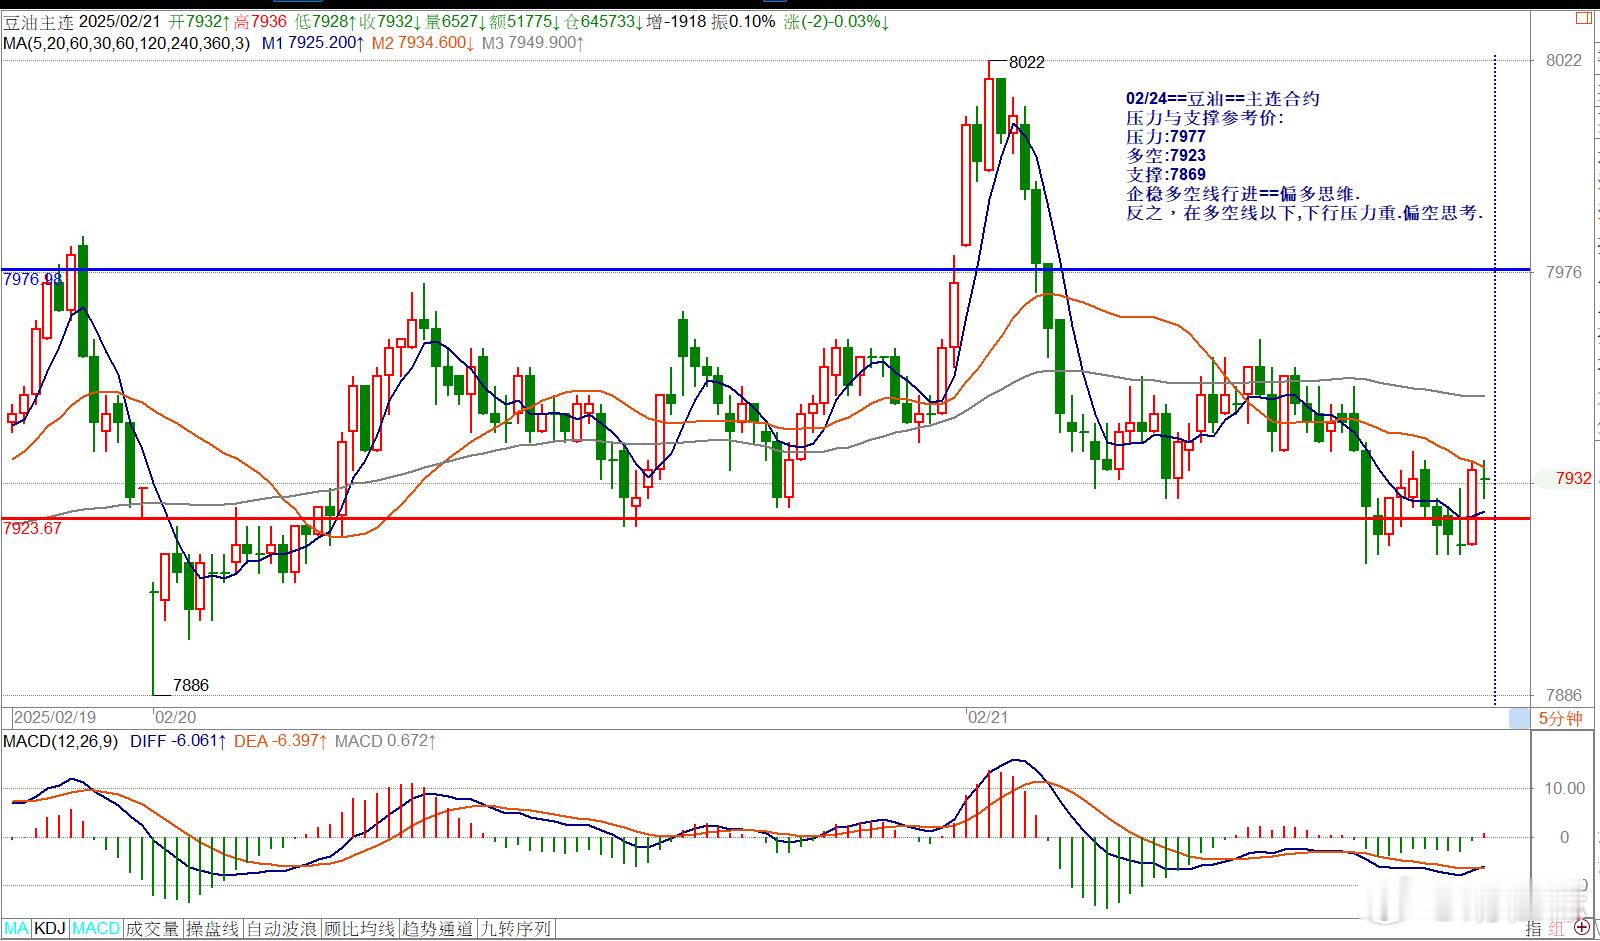
Task: Click the 2025/02/19 date marker
Action: point(55,717)
